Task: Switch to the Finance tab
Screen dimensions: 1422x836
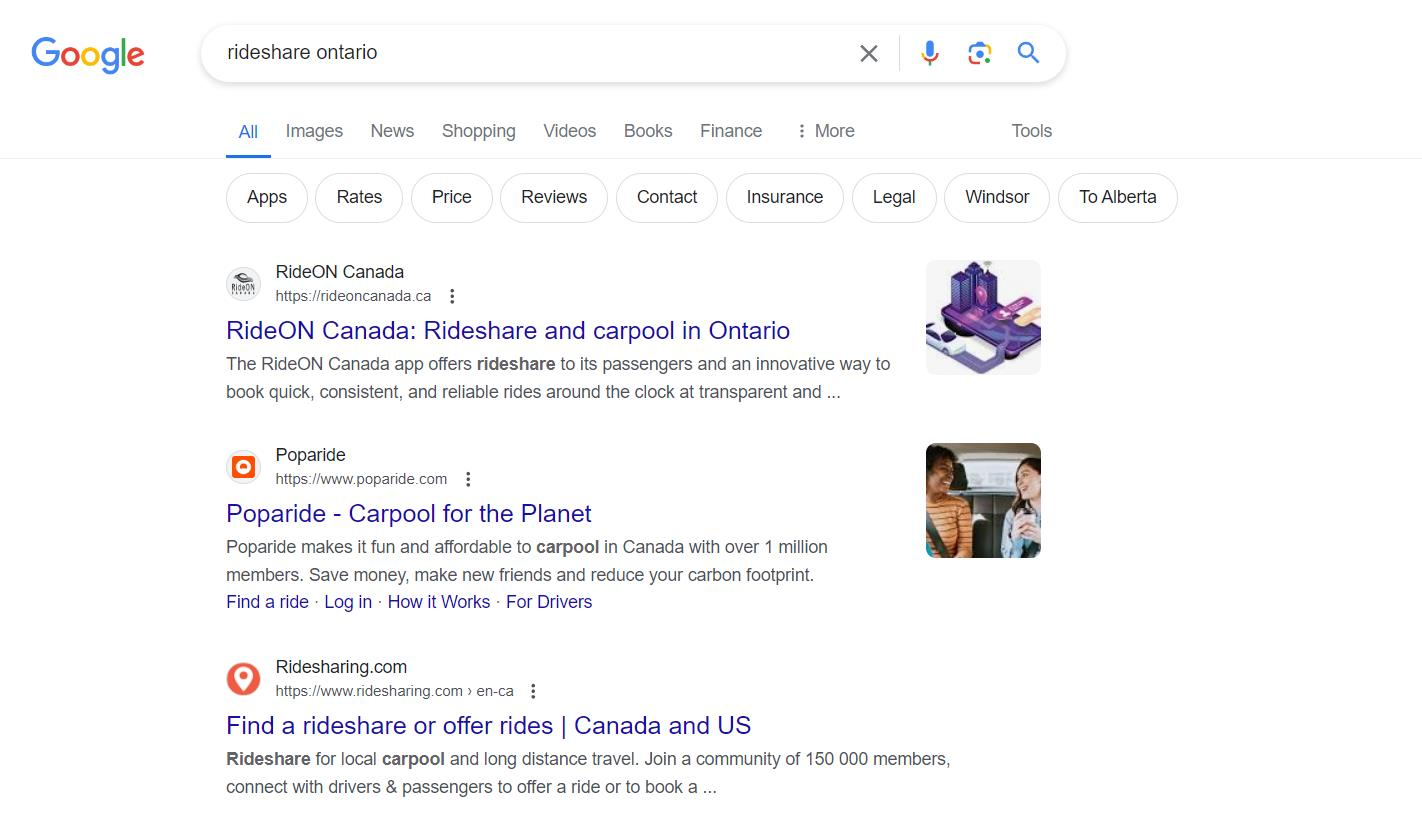Action: pyautogui.click(x=731, y=131)
